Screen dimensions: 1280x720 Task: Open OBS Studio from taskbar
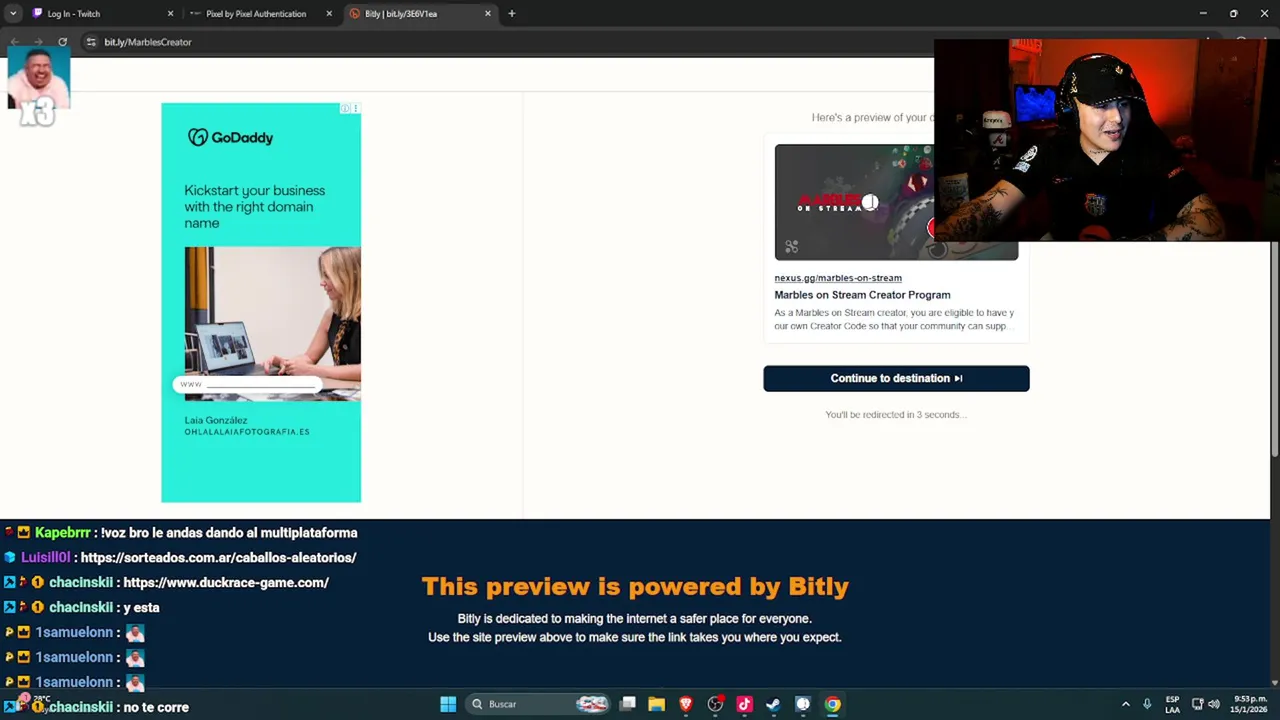click(715, 704)
